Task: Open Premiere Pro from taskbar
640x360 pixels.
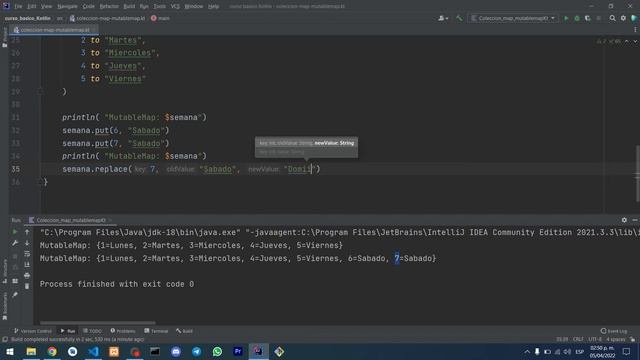Action: (238, 351)
